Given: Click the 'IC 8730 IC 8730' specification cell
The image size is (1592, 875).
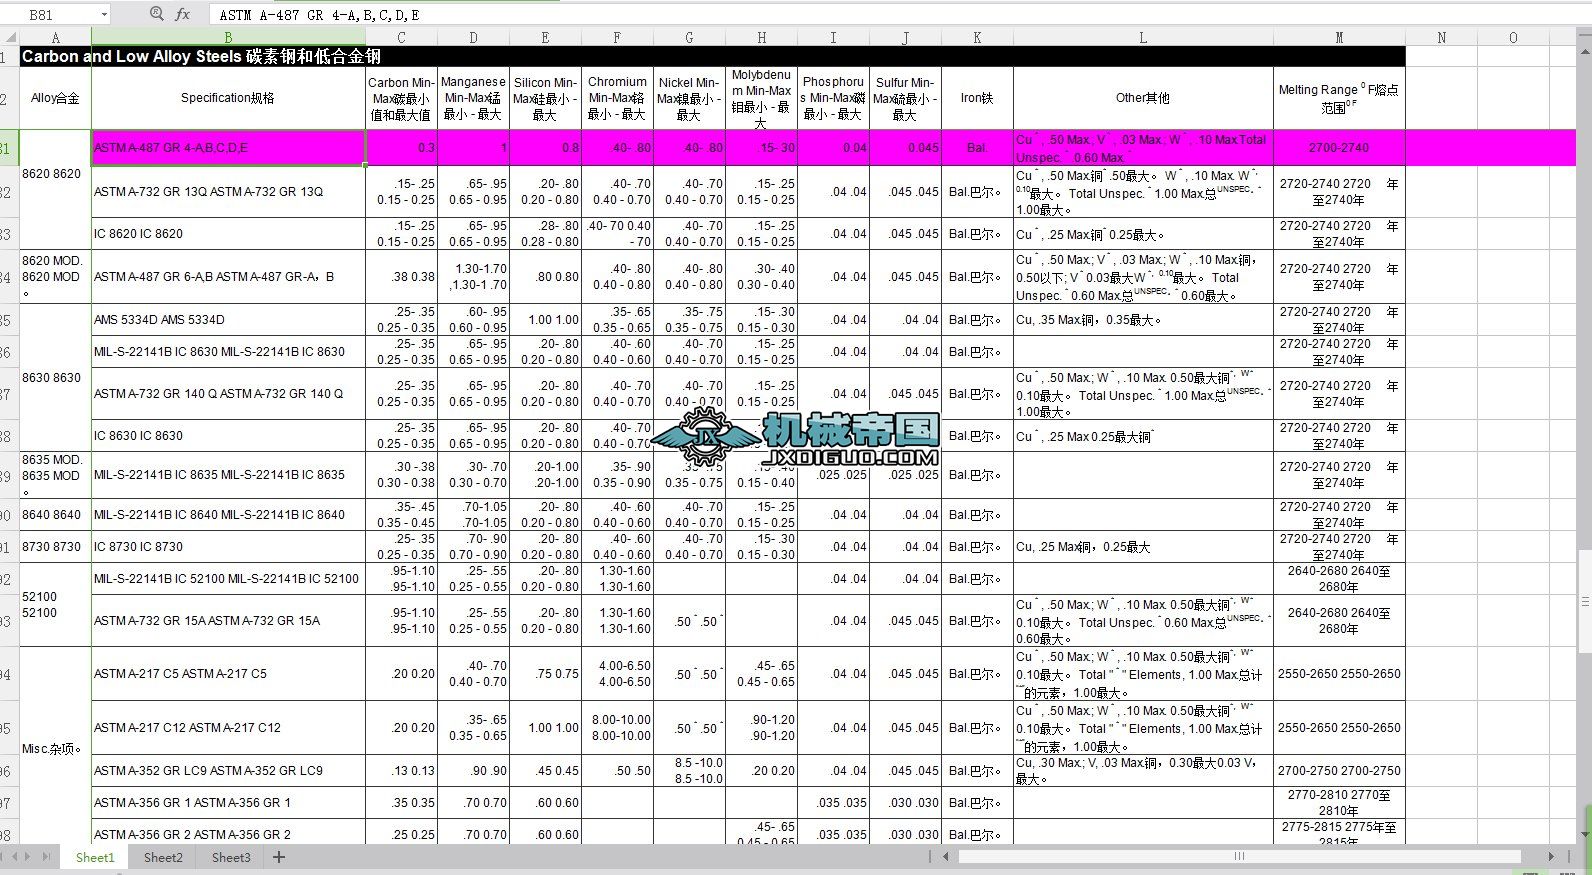Looking at the screenshot, I should [x=228, y=547].
